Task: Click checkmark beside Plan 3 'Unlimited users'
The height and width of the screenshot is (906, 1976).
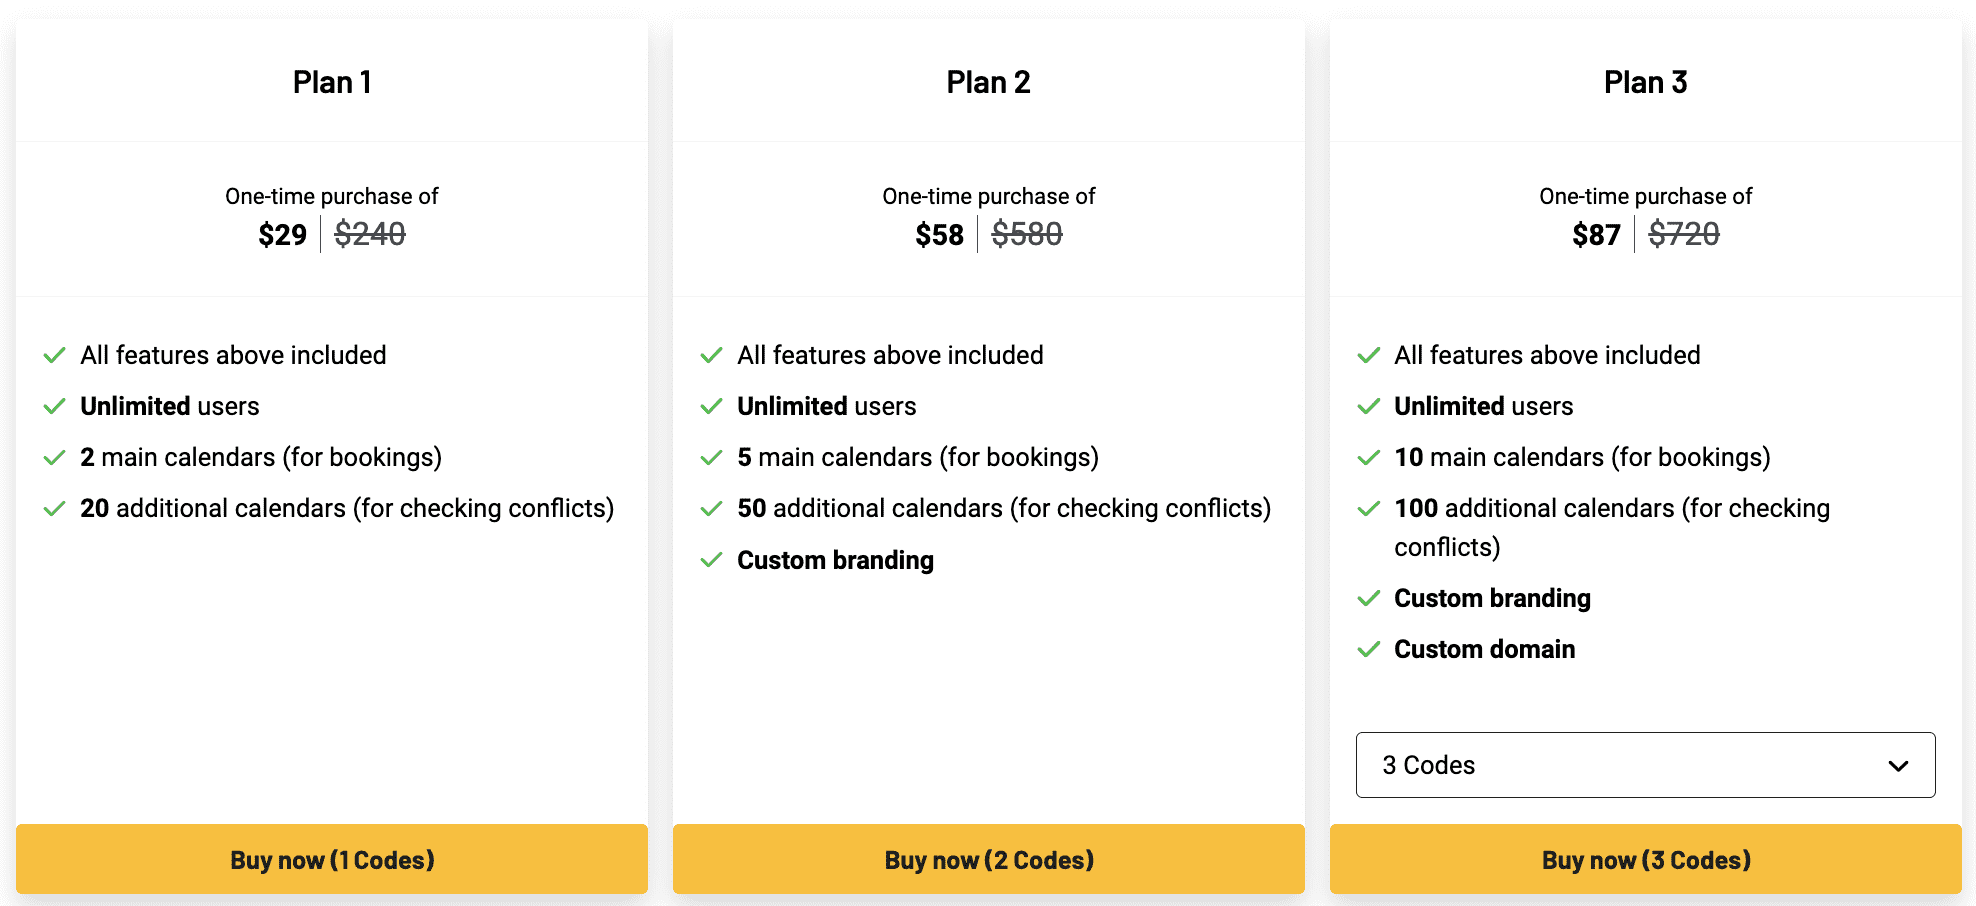Action: coord(1369,406)
